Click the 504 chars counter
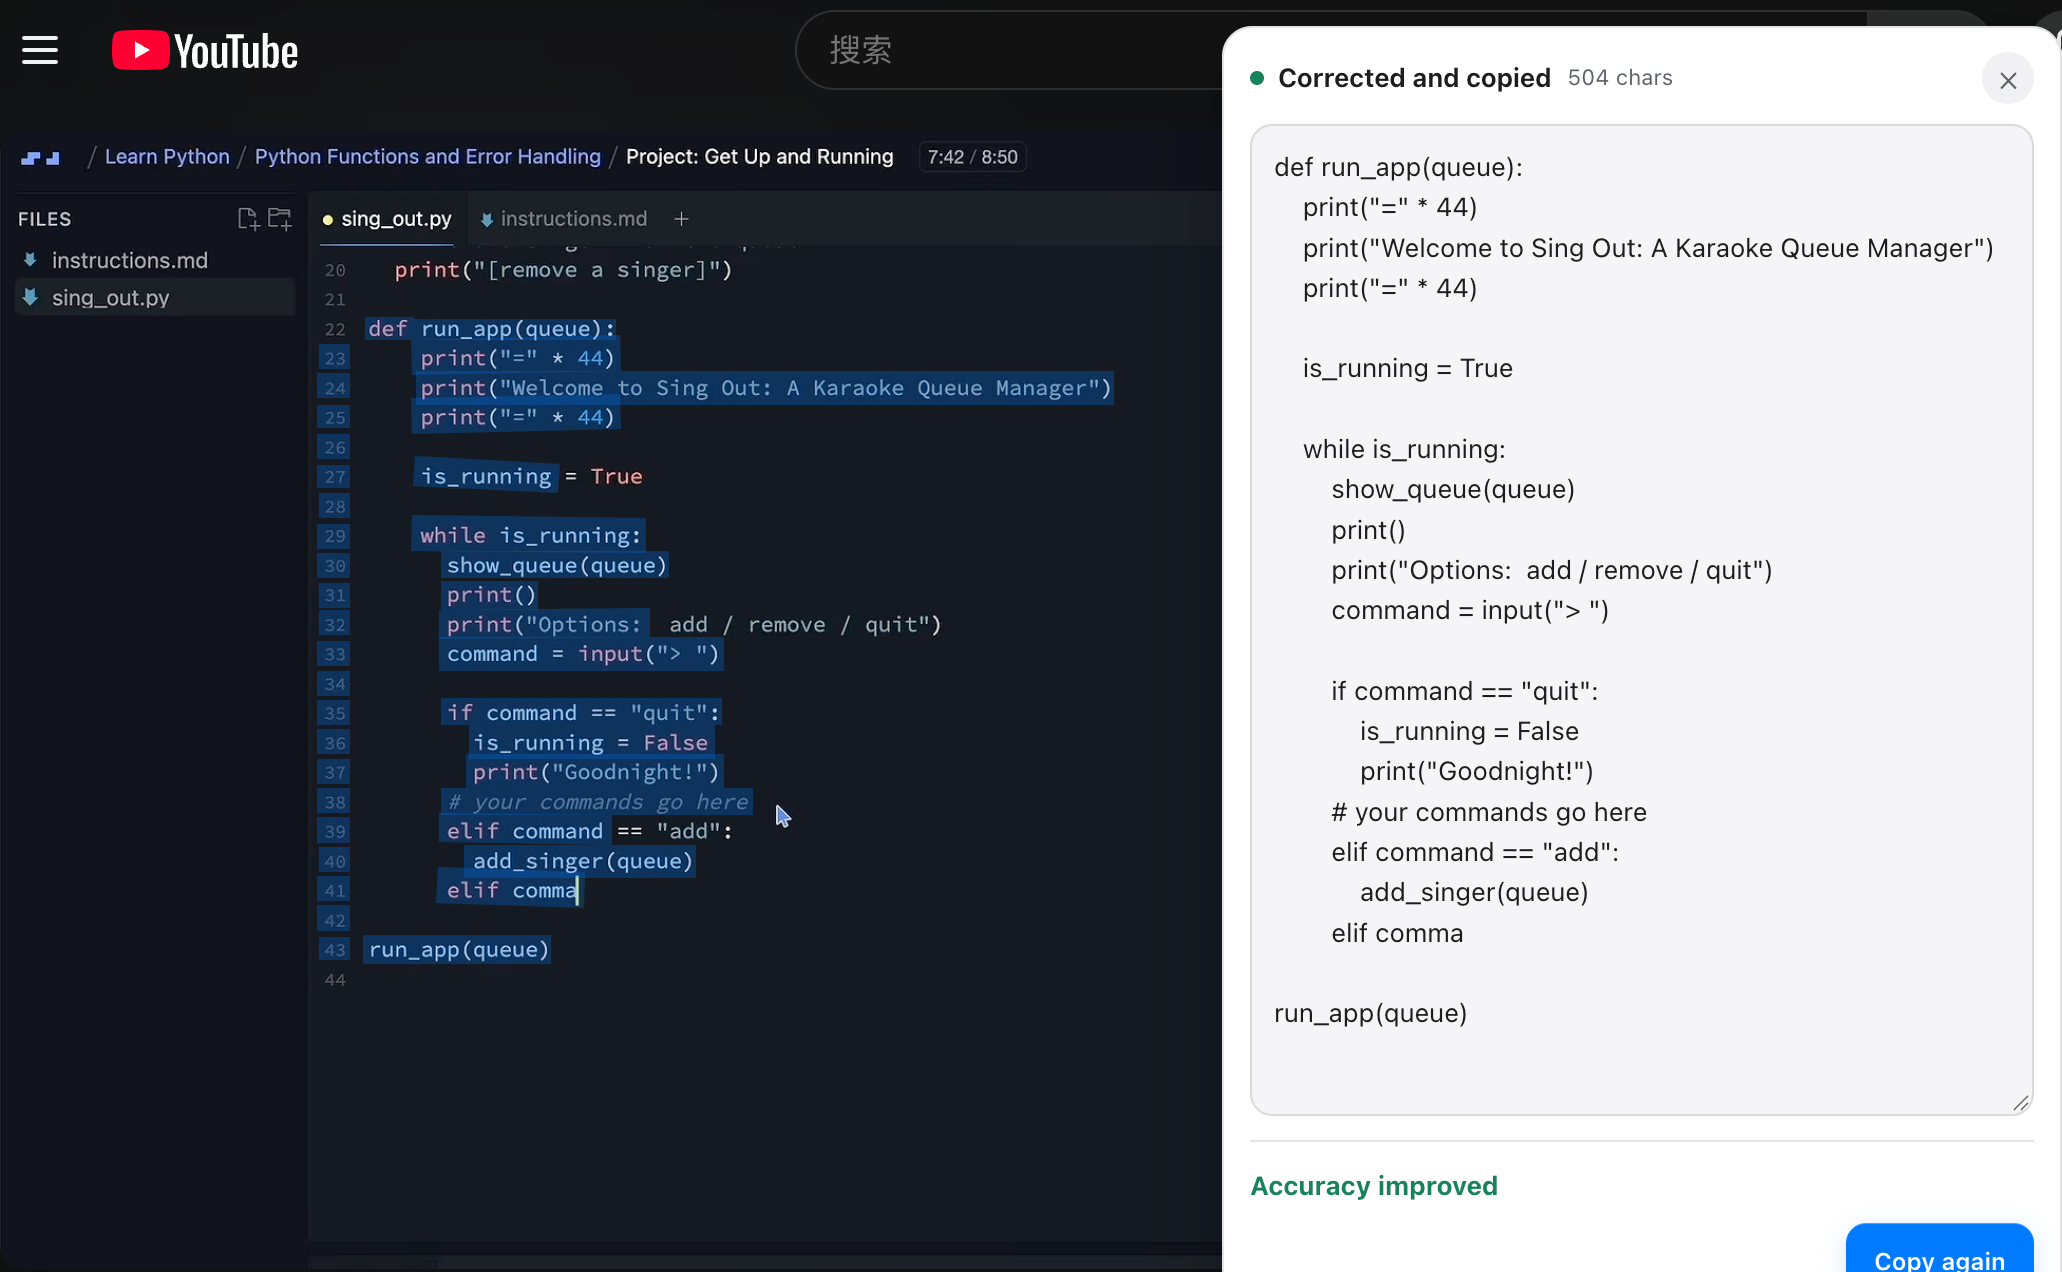2062x1272 pixels. click(1620, 78)
